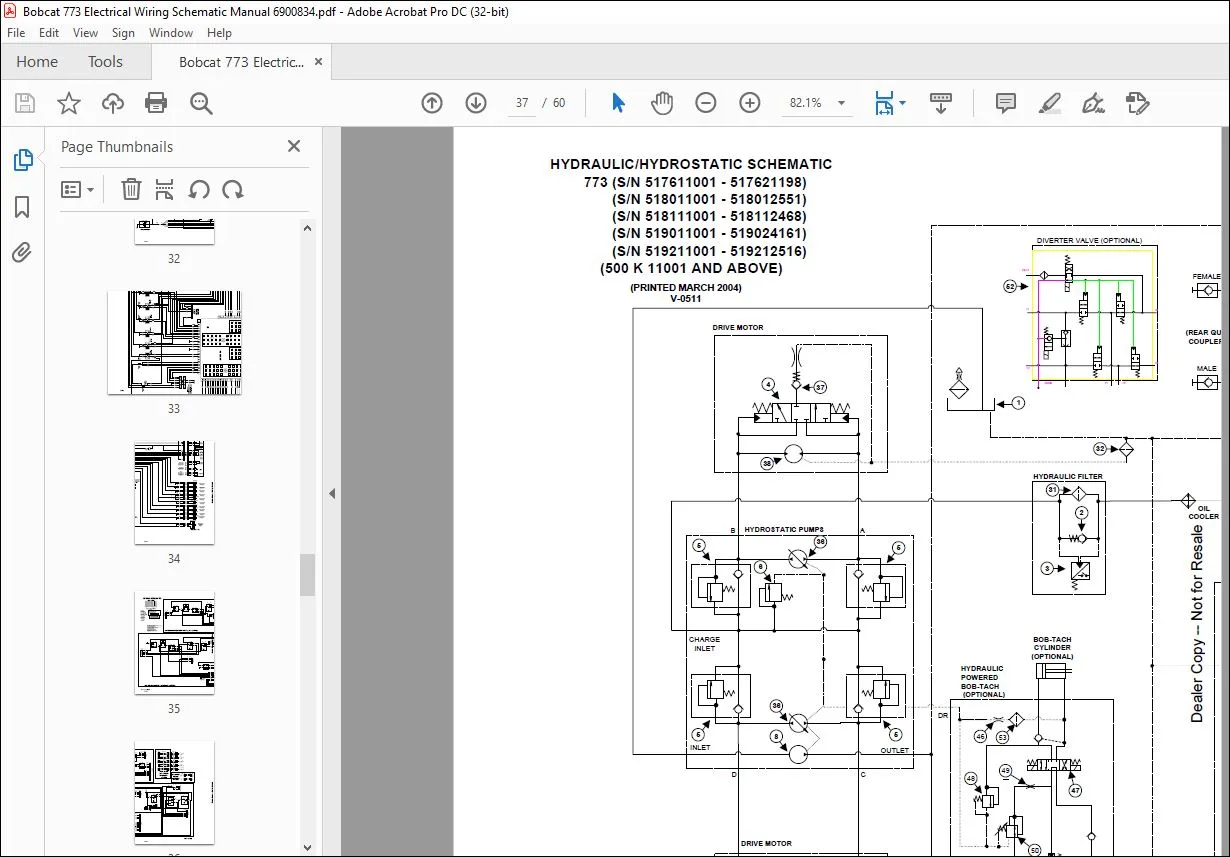The height and width of the screenshot is (857, 1230).
Task: Open the Sign menu
Action: click(123, 33)
